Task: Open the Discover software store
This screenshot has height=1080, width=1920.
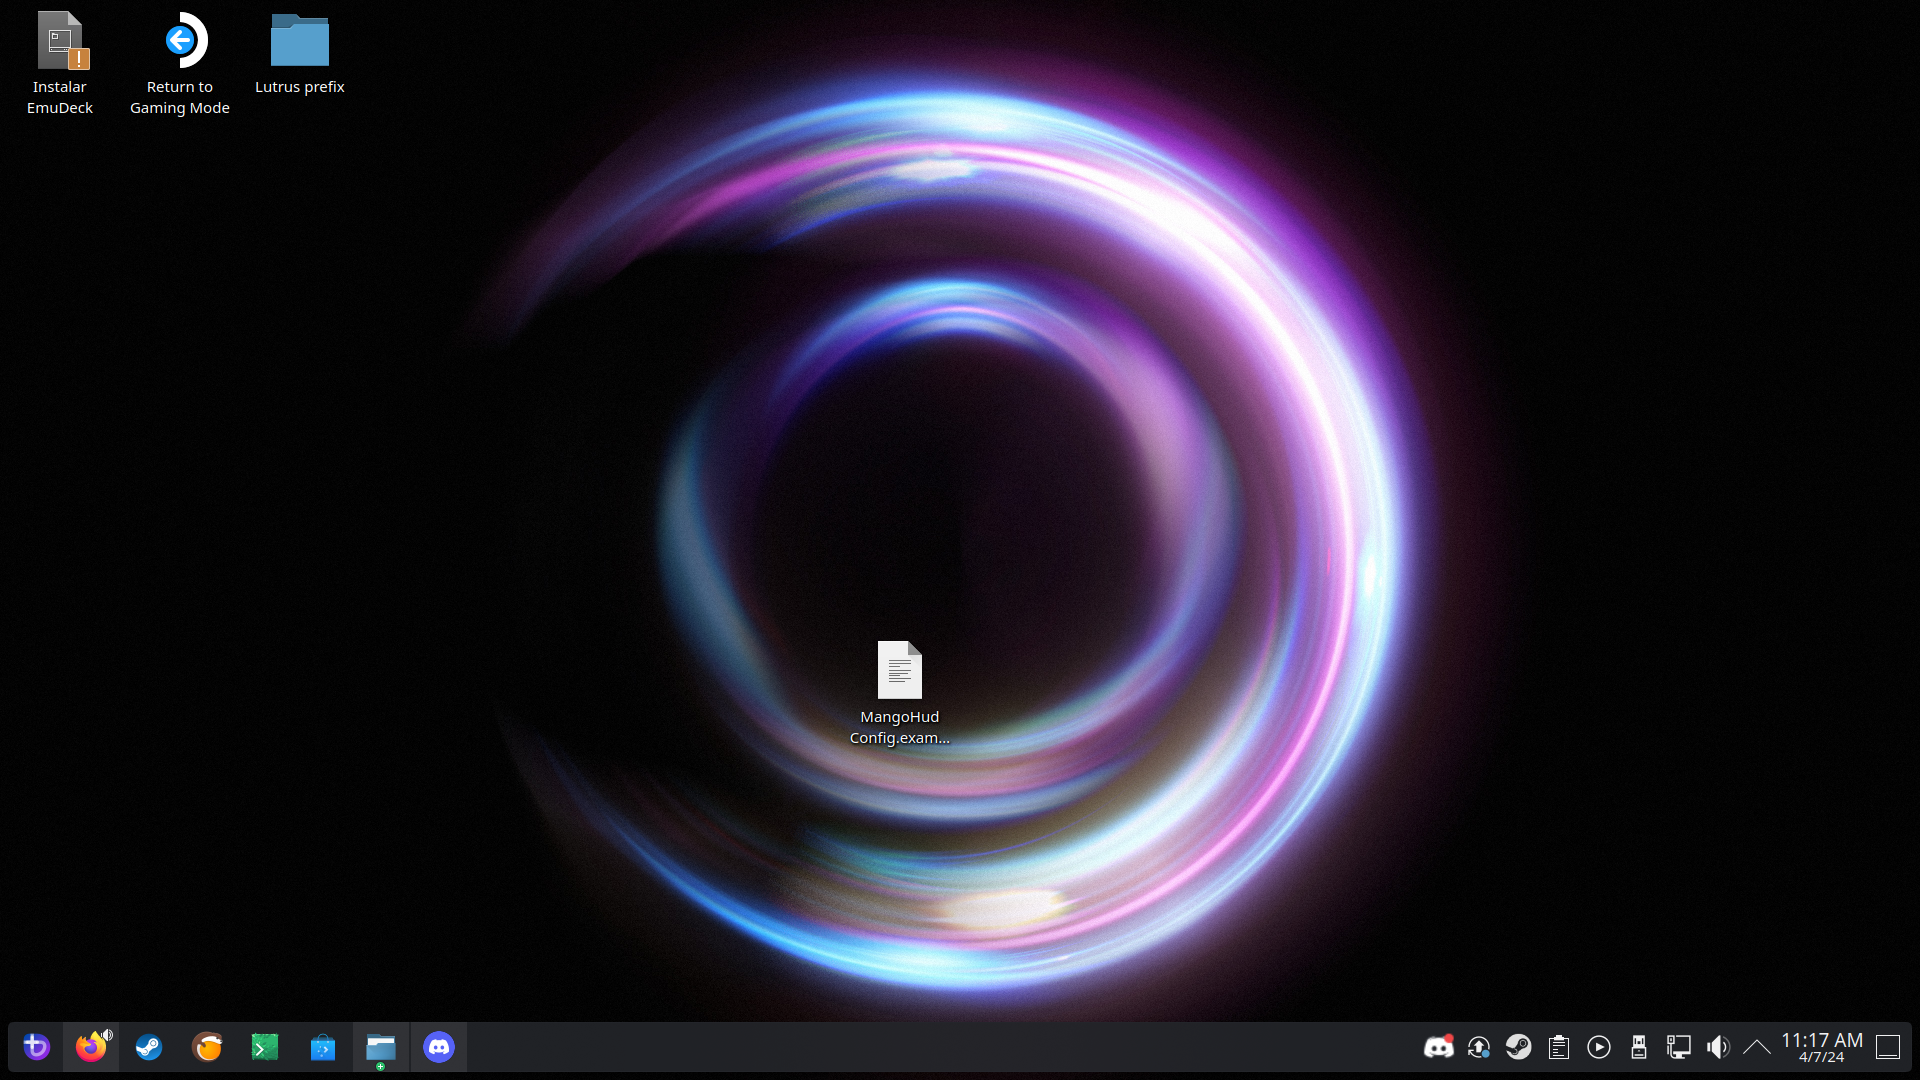Action: pyautogui.click(x=322, y=1047)
